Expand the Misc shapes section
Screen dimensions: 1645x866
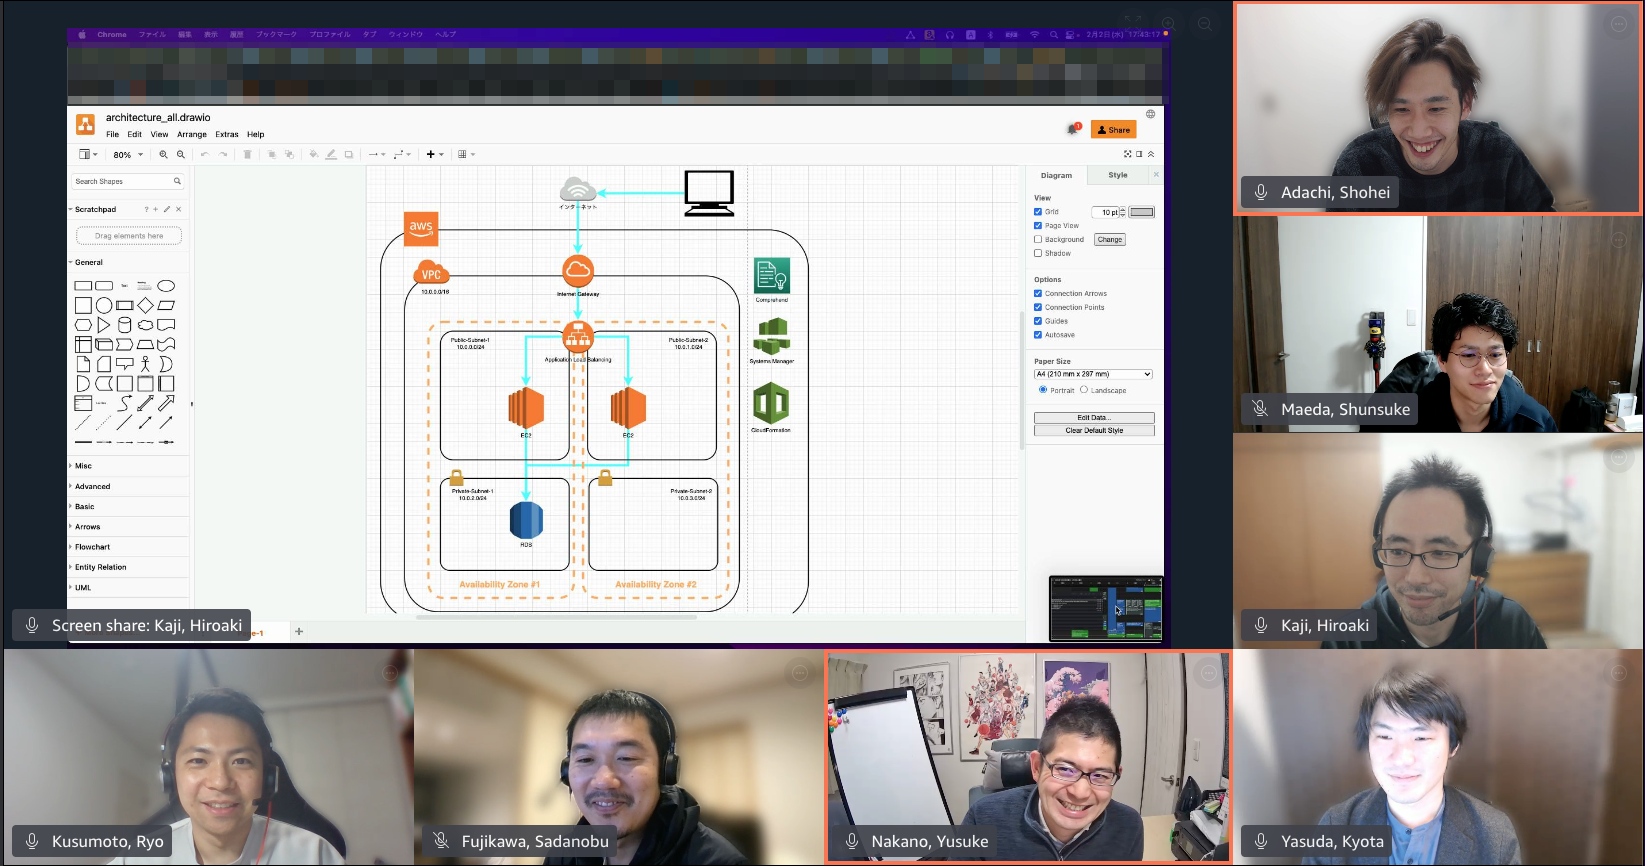pyautogui.click(x=83, y=466)
